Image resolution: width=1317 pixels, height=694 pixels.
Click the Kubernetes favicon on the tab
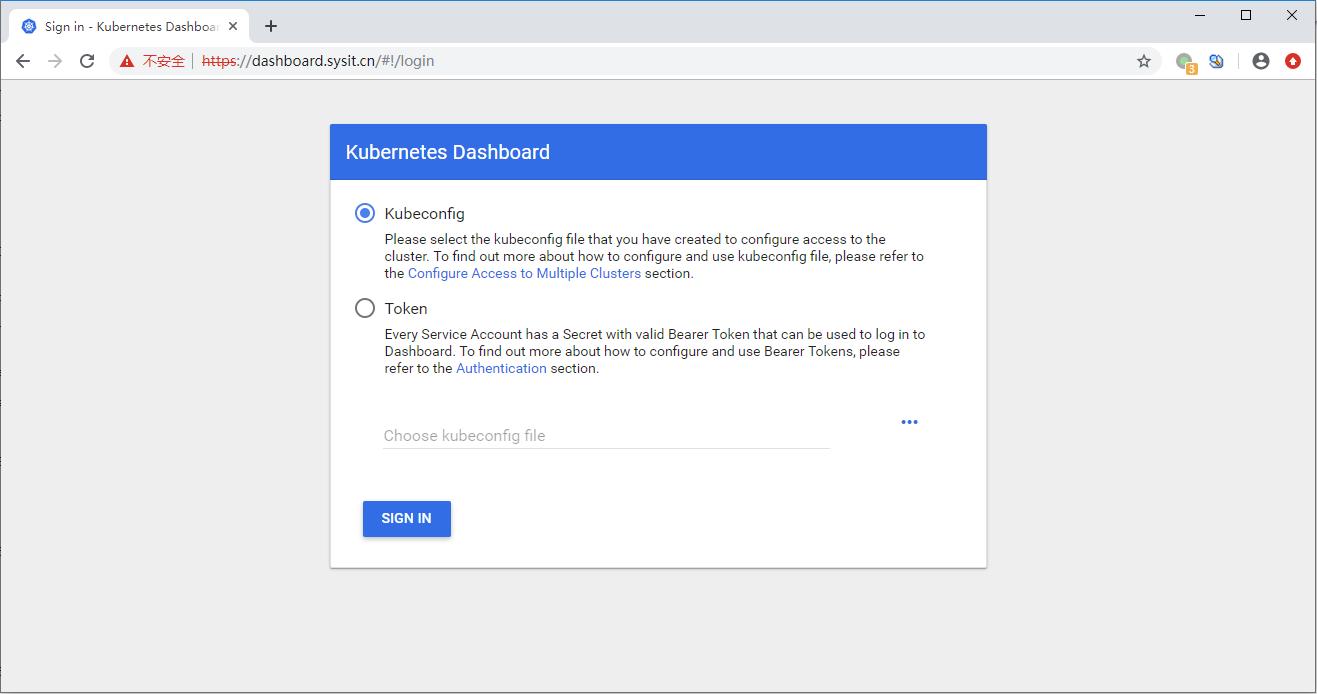coord(26,26)
